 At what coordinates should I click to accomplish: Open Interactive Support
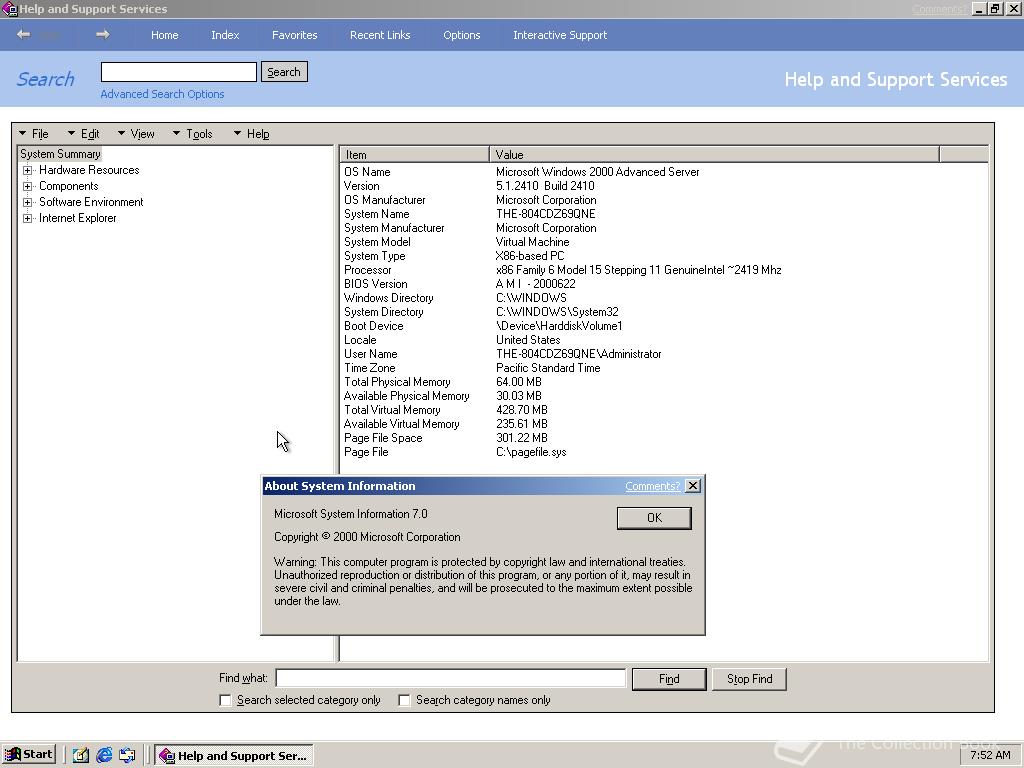(x=560, y=35)
